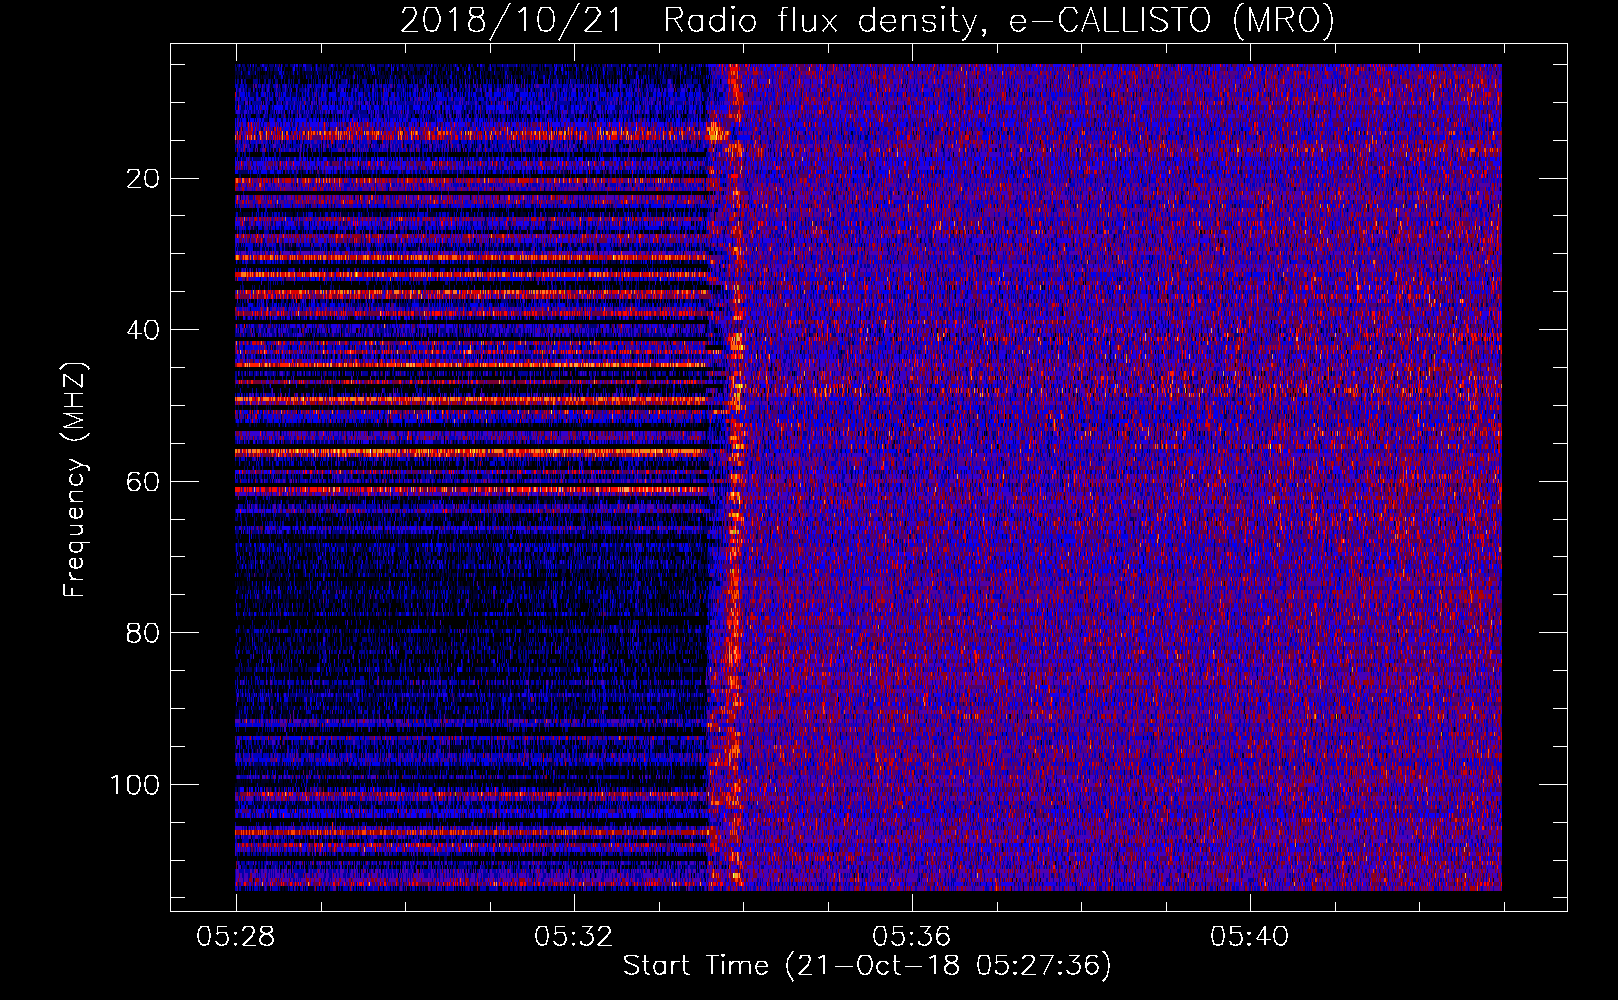This screenshot has height=1000, width=1618.
Task: Click the bright vertical radio burst in the spectrogram
Action: (x=734, y=477)
